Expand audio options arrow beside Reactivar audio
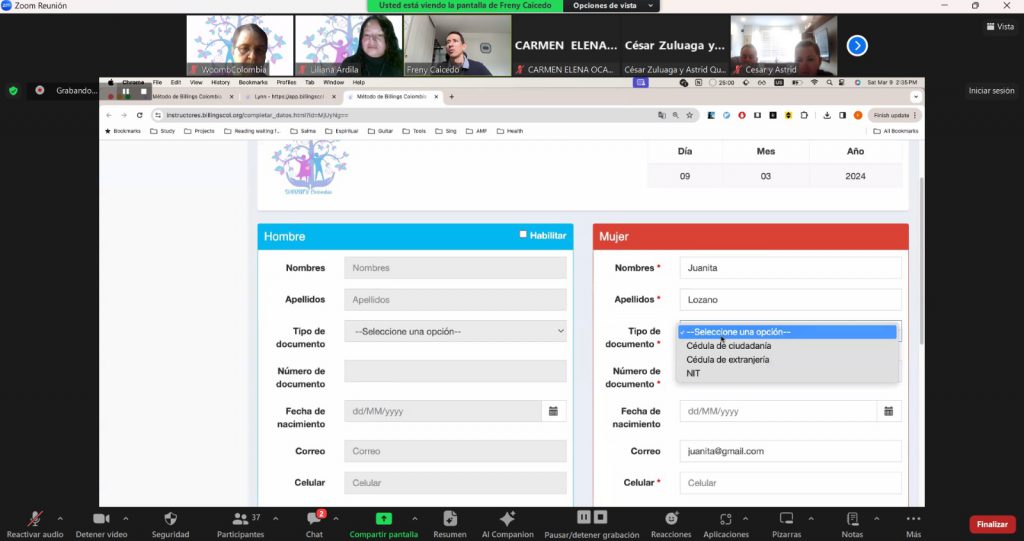The width and height of the screenshot is (1024, 541). click(60, 518)
